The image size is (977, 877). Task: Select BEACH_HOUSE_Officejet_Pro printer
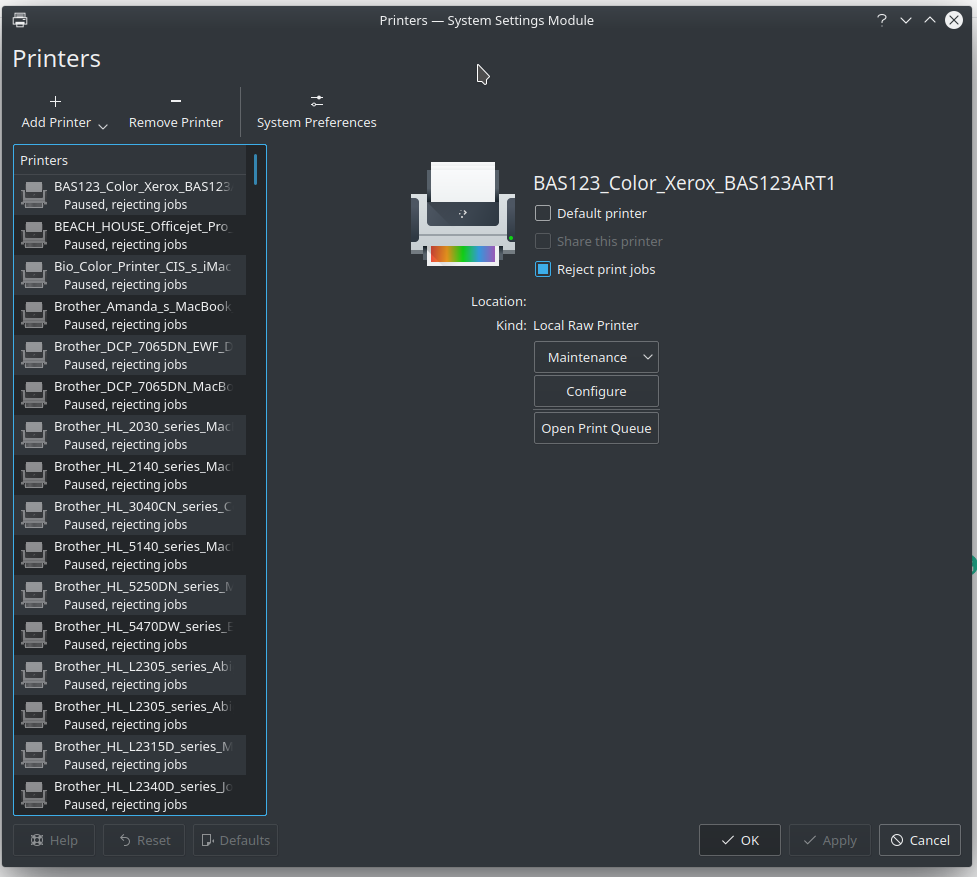[x=130, y=235]
